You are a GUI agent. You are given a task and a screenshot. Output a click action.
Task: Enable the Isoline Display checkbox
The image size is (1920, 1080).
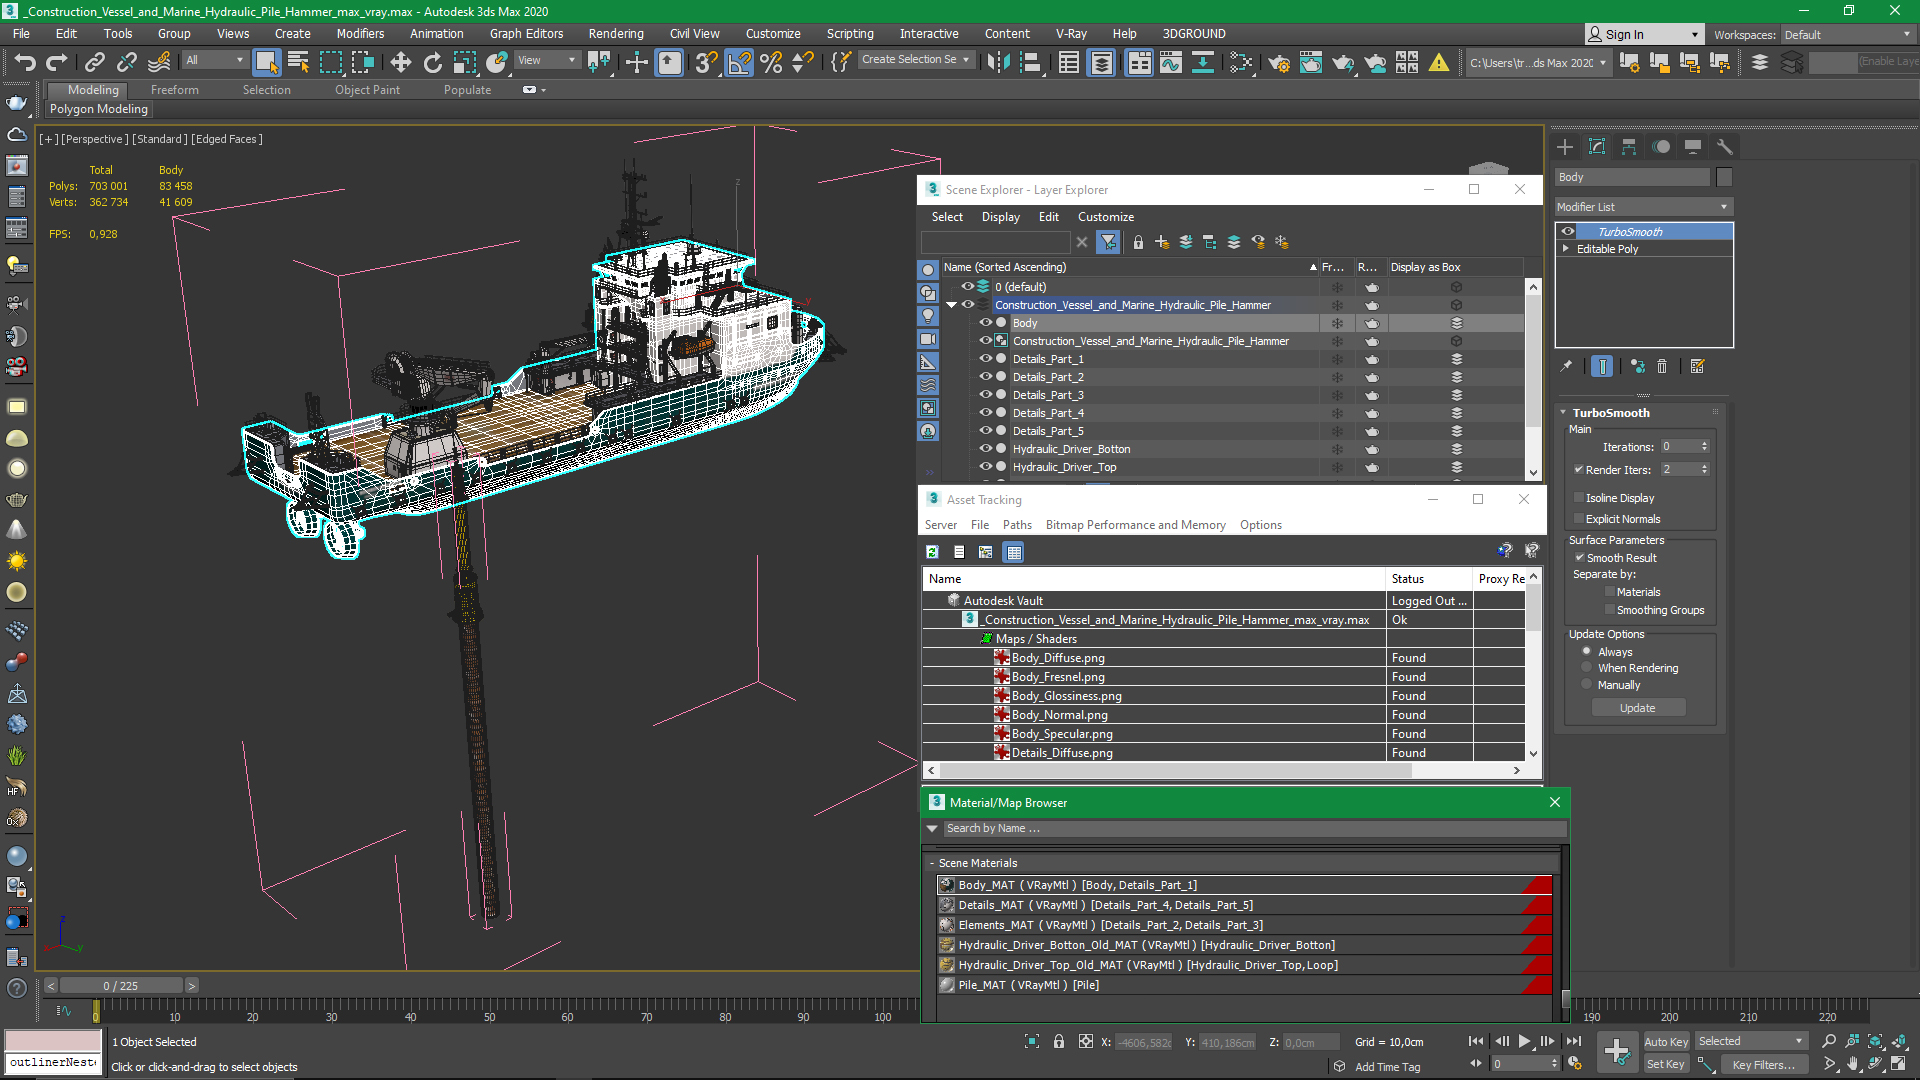pos(1579,497)
